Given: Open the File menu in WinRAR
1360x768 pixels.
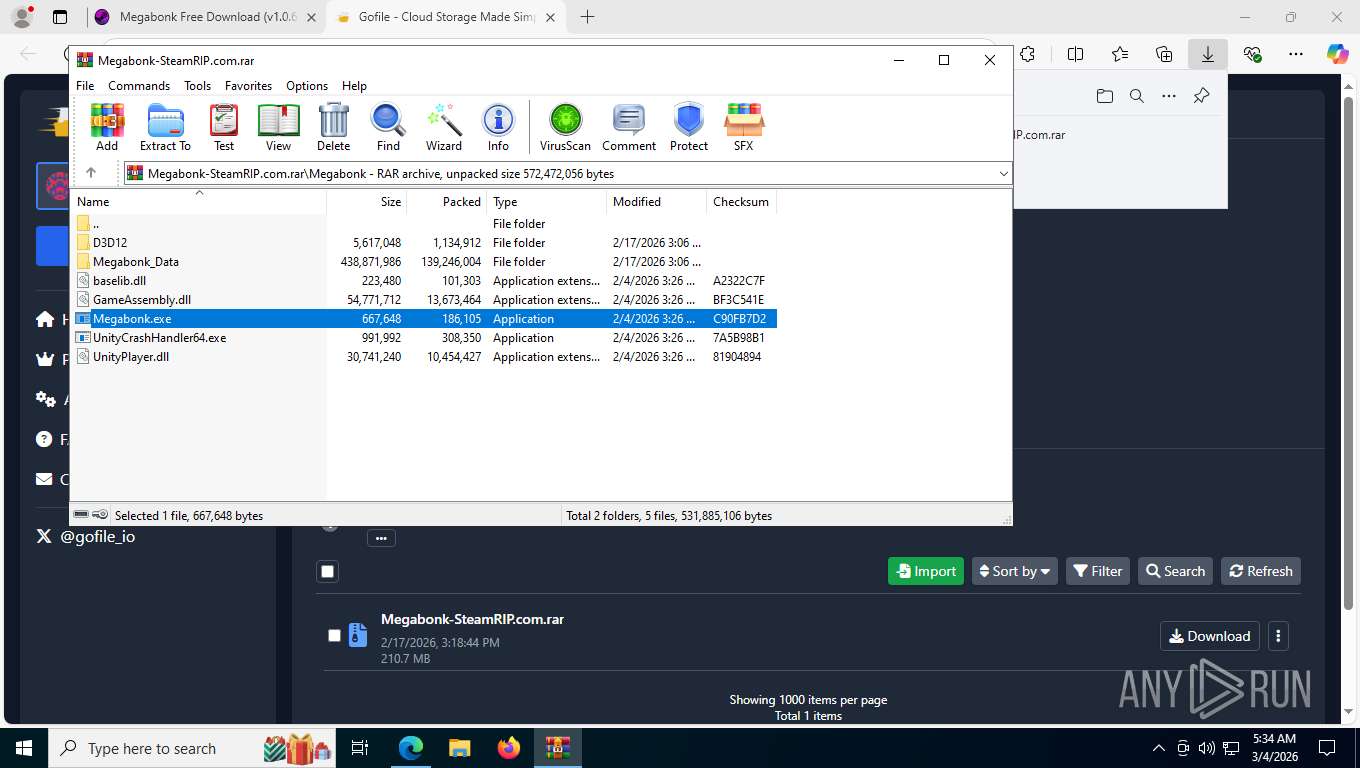Looking at the screenshot, I should [85, 86].
